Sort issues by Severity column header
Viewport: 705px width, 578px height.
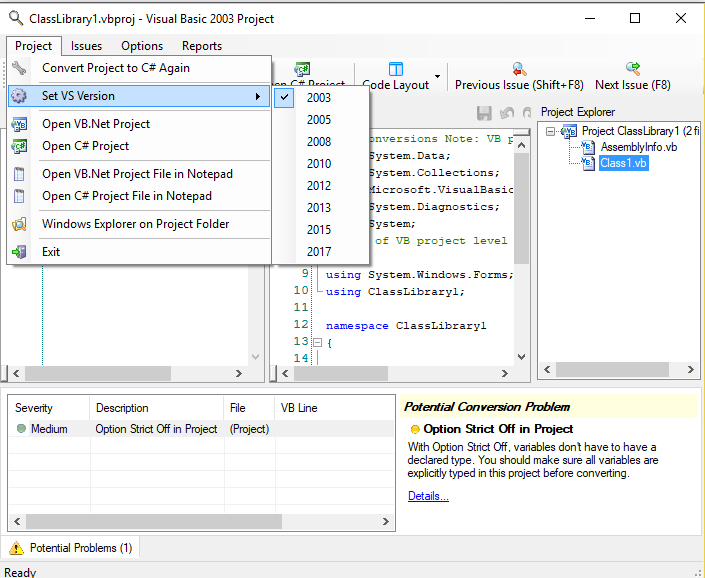[49, 408]
